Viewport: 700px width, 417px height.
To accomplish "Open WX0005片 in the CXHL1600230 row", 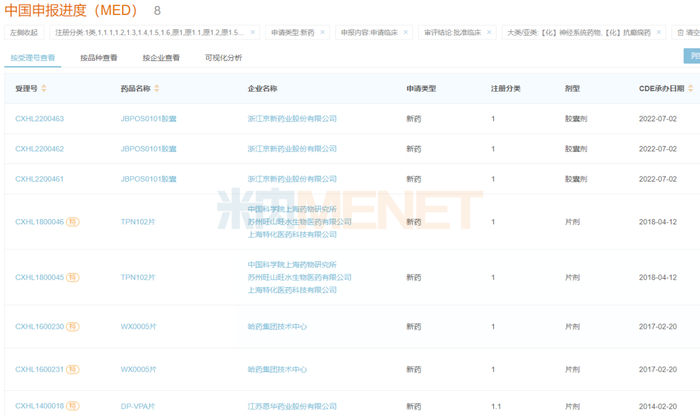I will tap(138, 326).
